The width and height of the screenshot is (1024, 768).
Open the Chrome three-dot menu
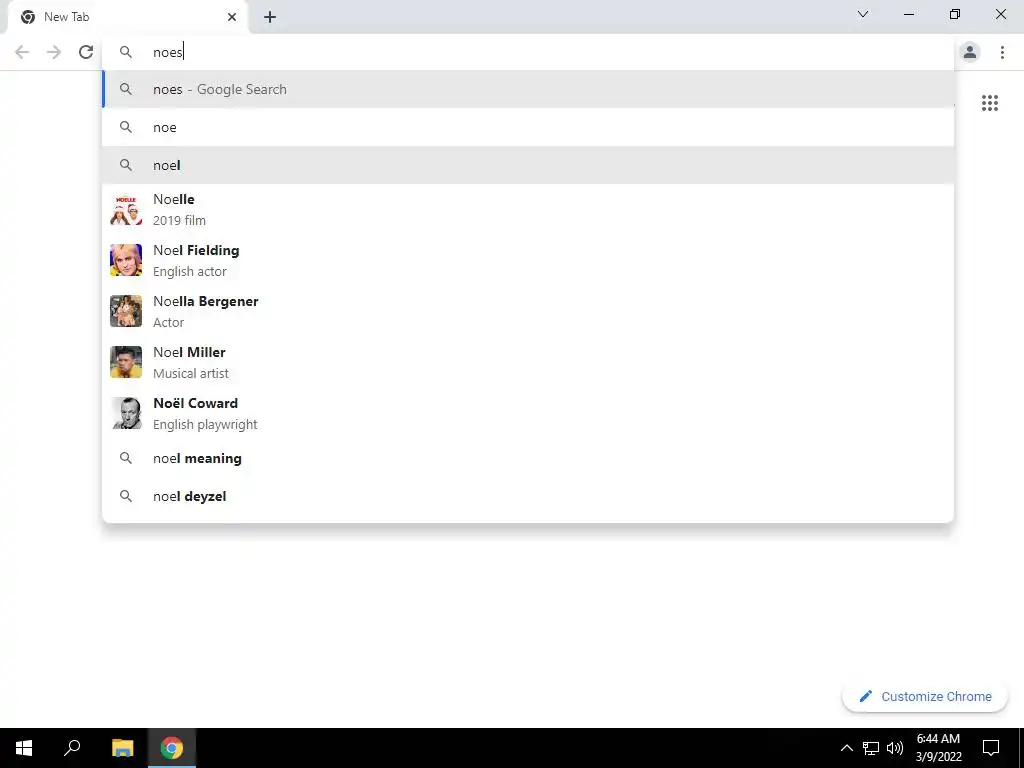coord(1002,52)
